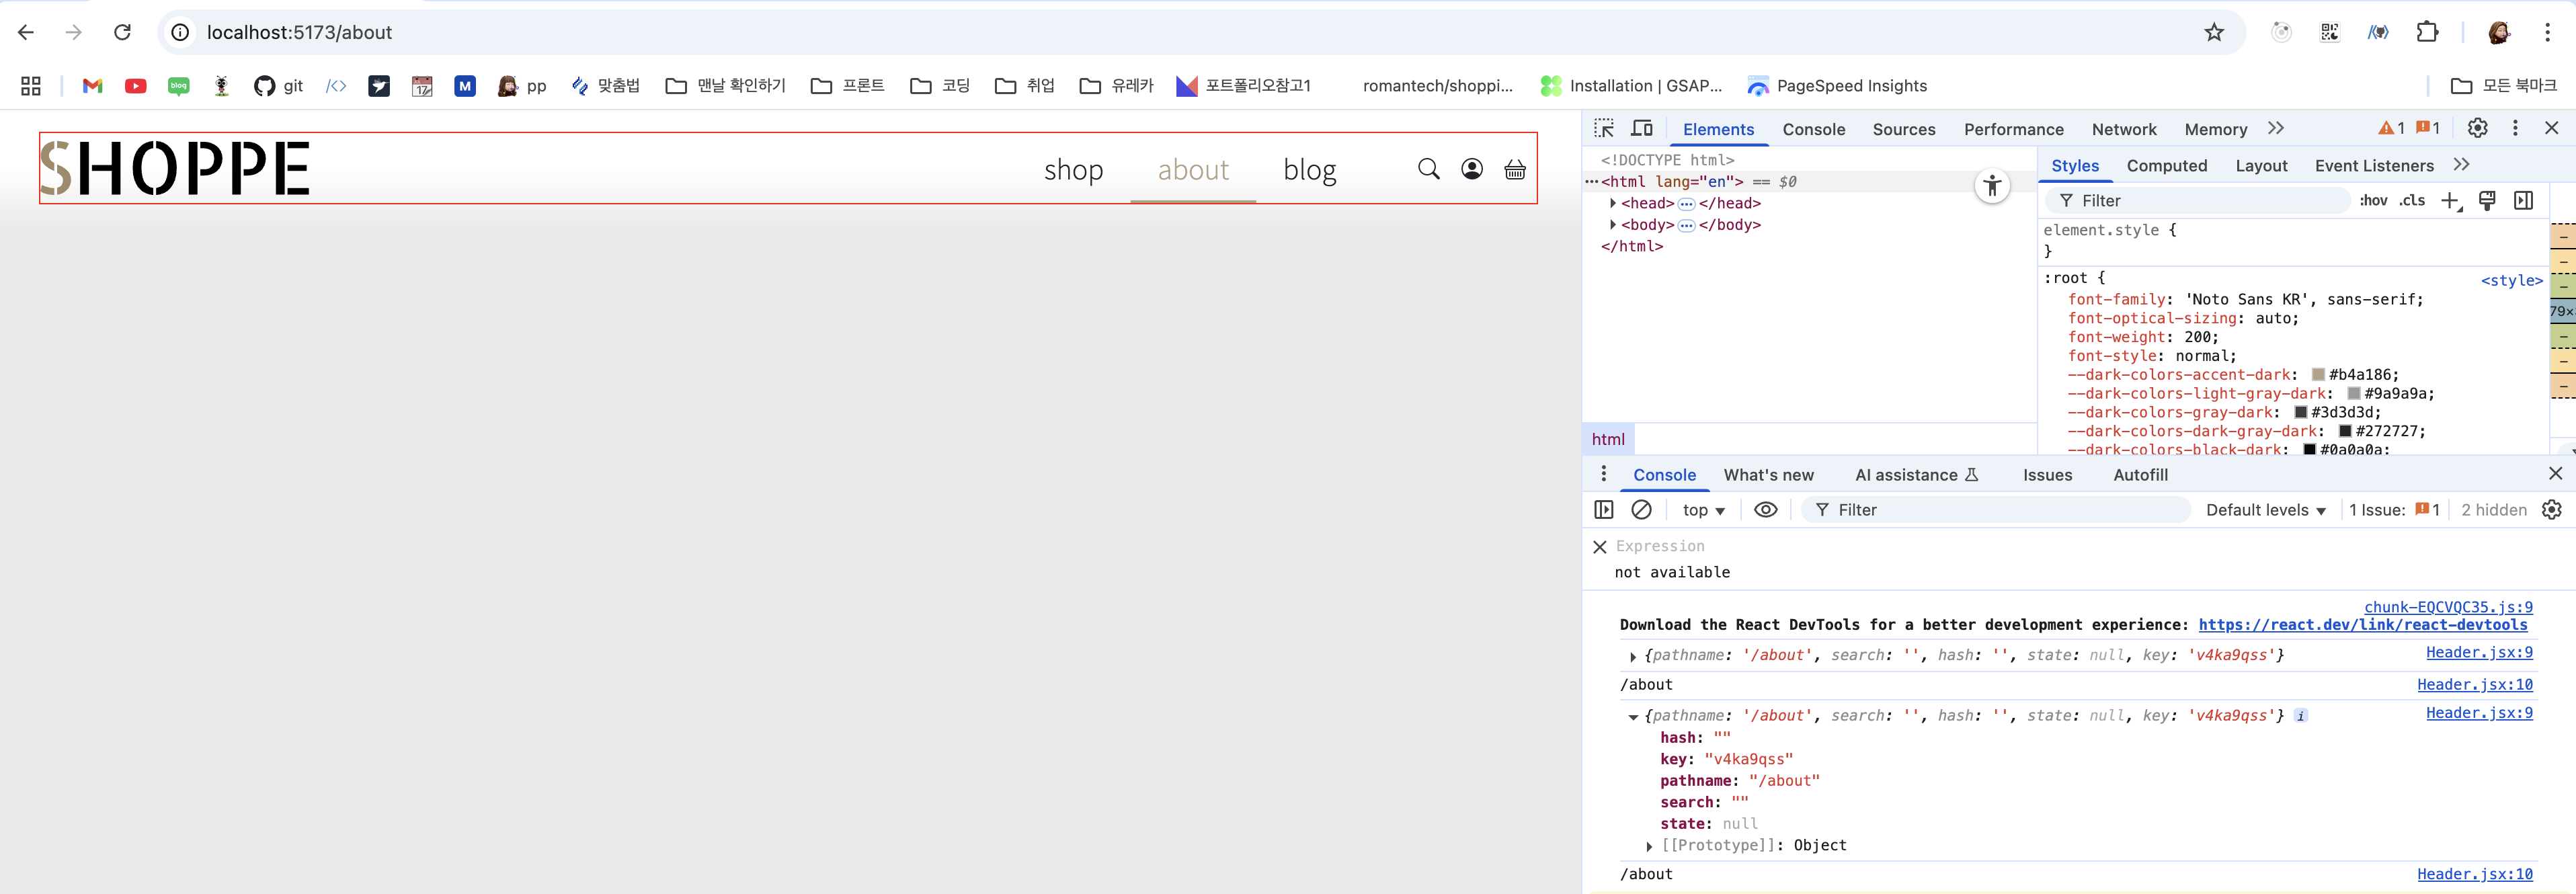Screen dimensions: 2576x894
Task: Open the YouTube bookmark icon
Action: [x=136, y=86]
